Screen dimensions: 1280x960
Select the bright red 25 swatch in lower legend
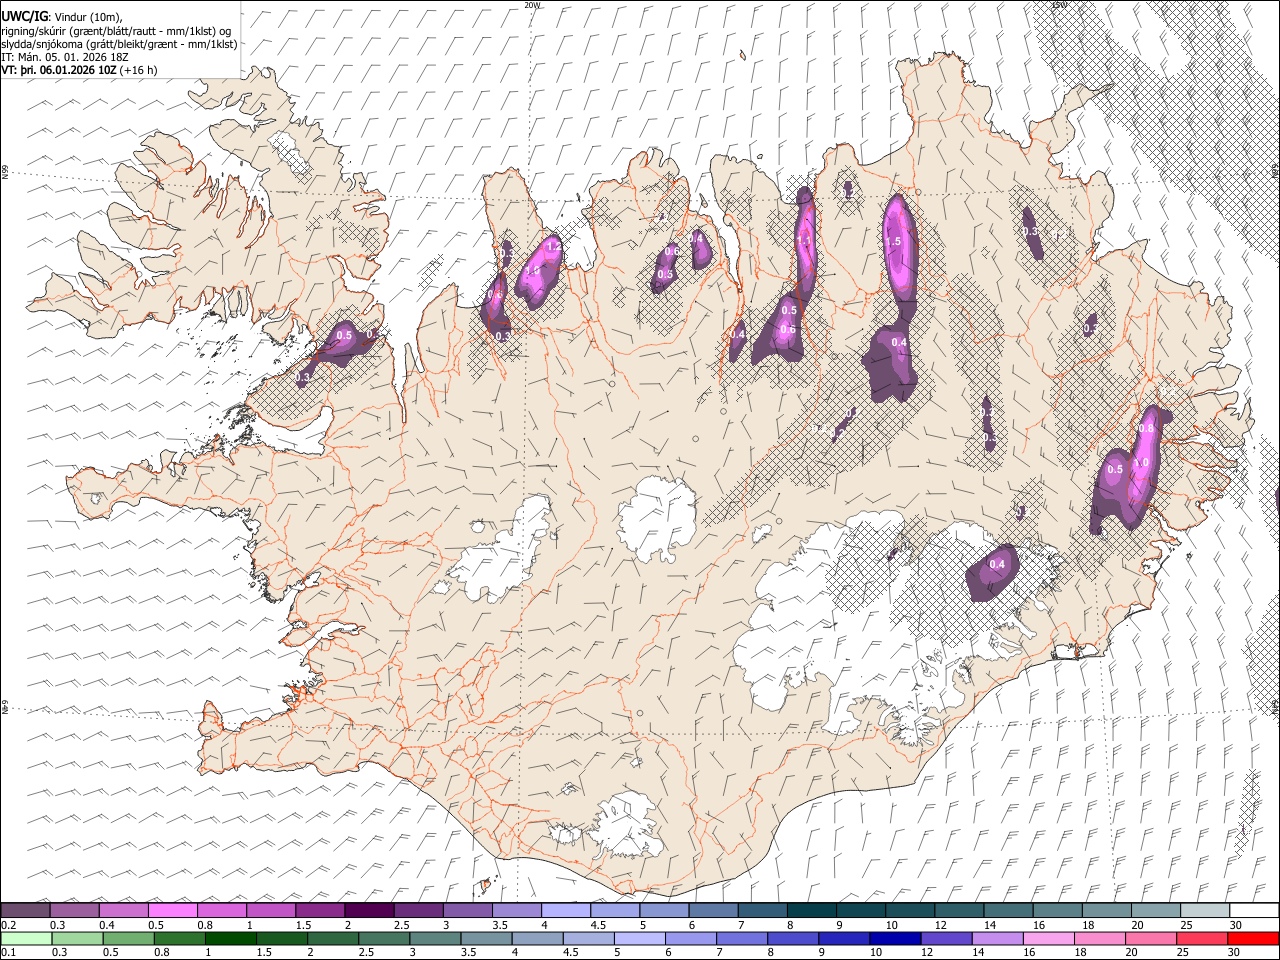(1203, 938)
